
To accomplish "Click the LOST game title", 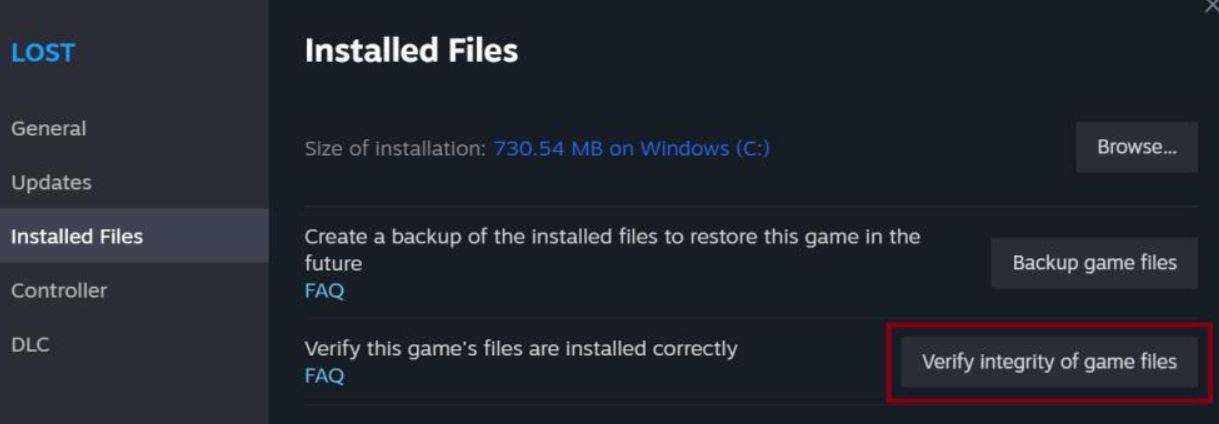I will (x=43, y=53).
